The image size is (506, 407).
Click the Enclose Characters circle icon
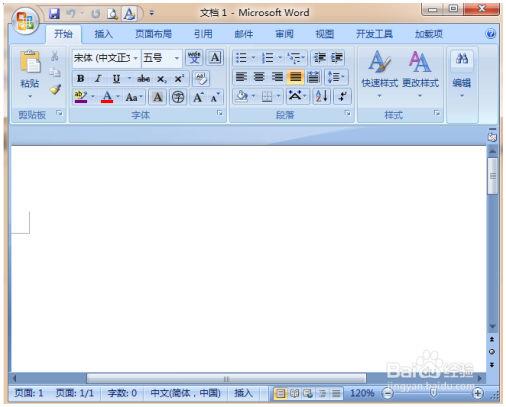178,97
